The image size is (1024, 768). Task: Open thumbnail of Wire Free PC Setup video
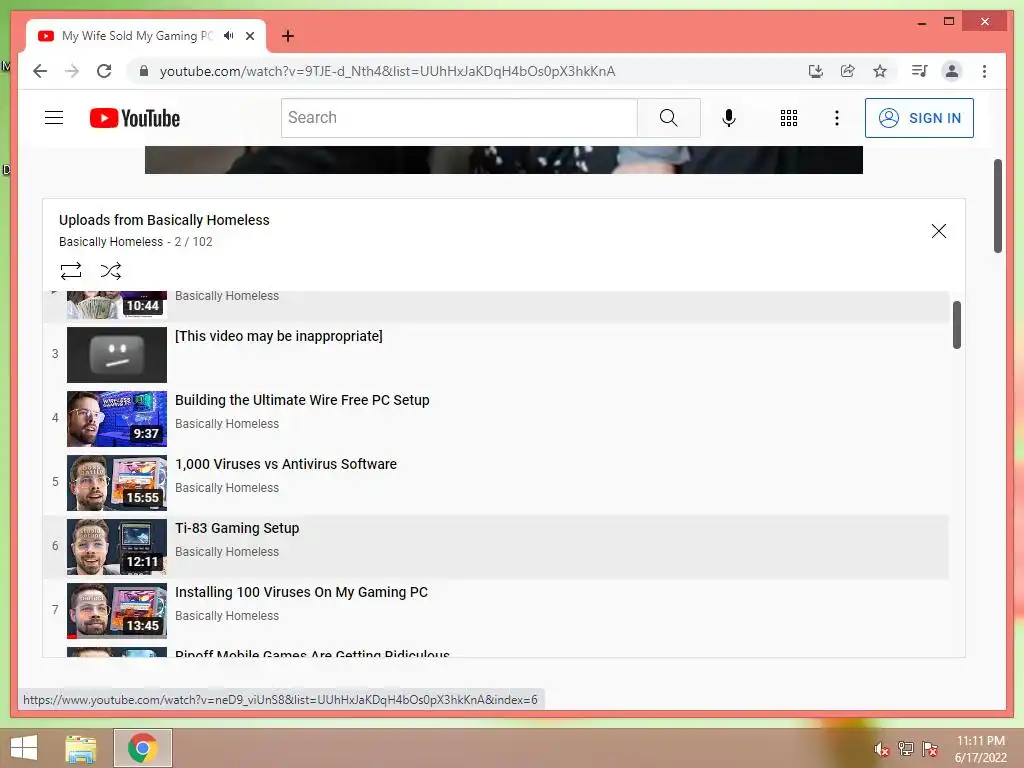[x=117, y=419]
